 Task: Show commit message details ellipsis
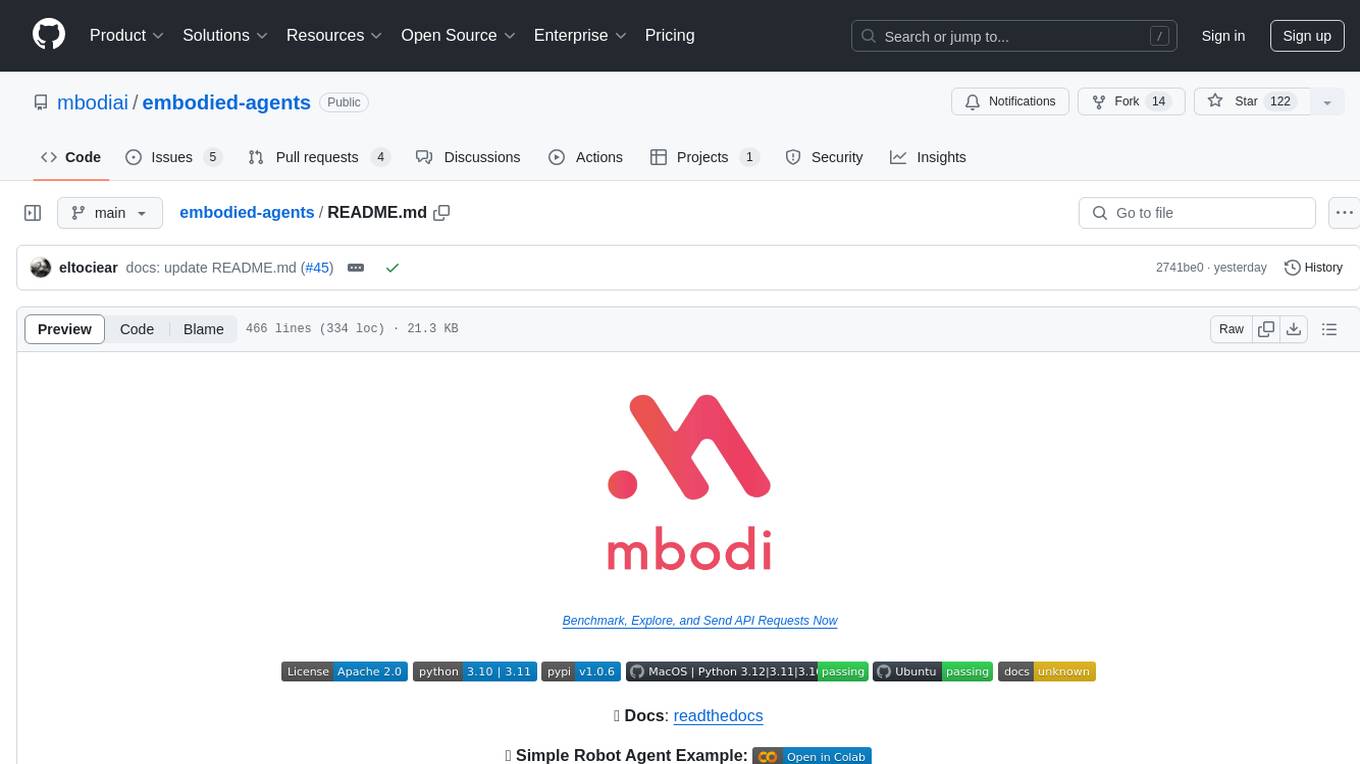click(x=355, y=268)
